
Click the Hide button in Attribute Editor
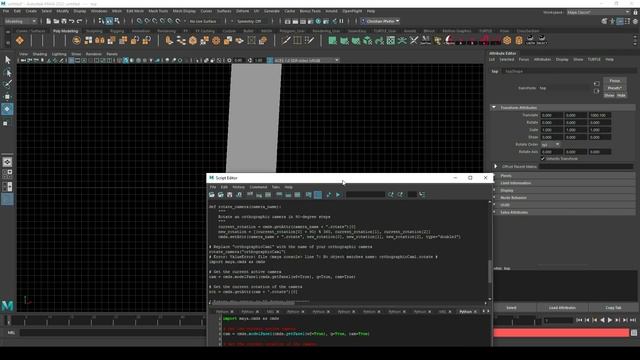coord(621,95)
